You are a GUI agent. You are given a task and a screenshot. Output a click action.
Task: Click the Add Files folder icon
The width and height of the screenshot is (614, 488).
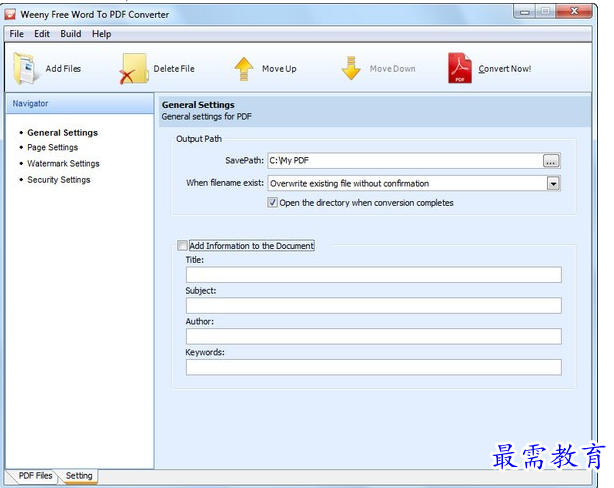[x=26, y=69]
